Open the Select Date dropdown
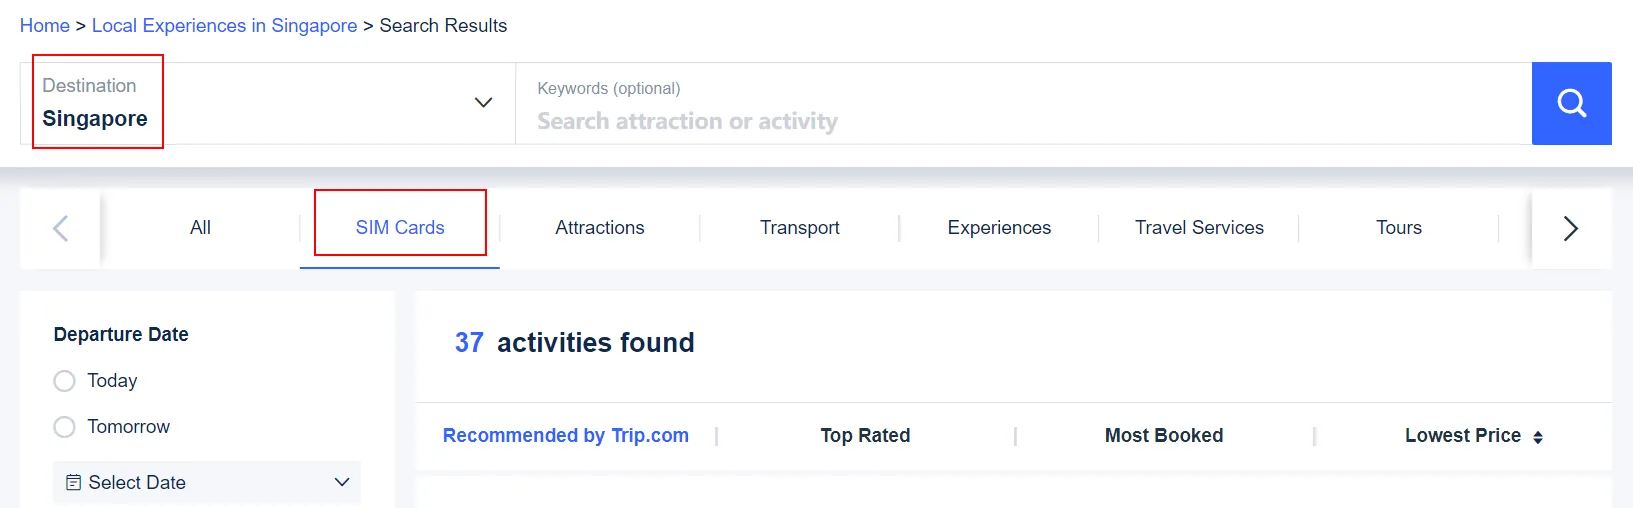Screen dimensions: 1633x508 pos(207,483)
